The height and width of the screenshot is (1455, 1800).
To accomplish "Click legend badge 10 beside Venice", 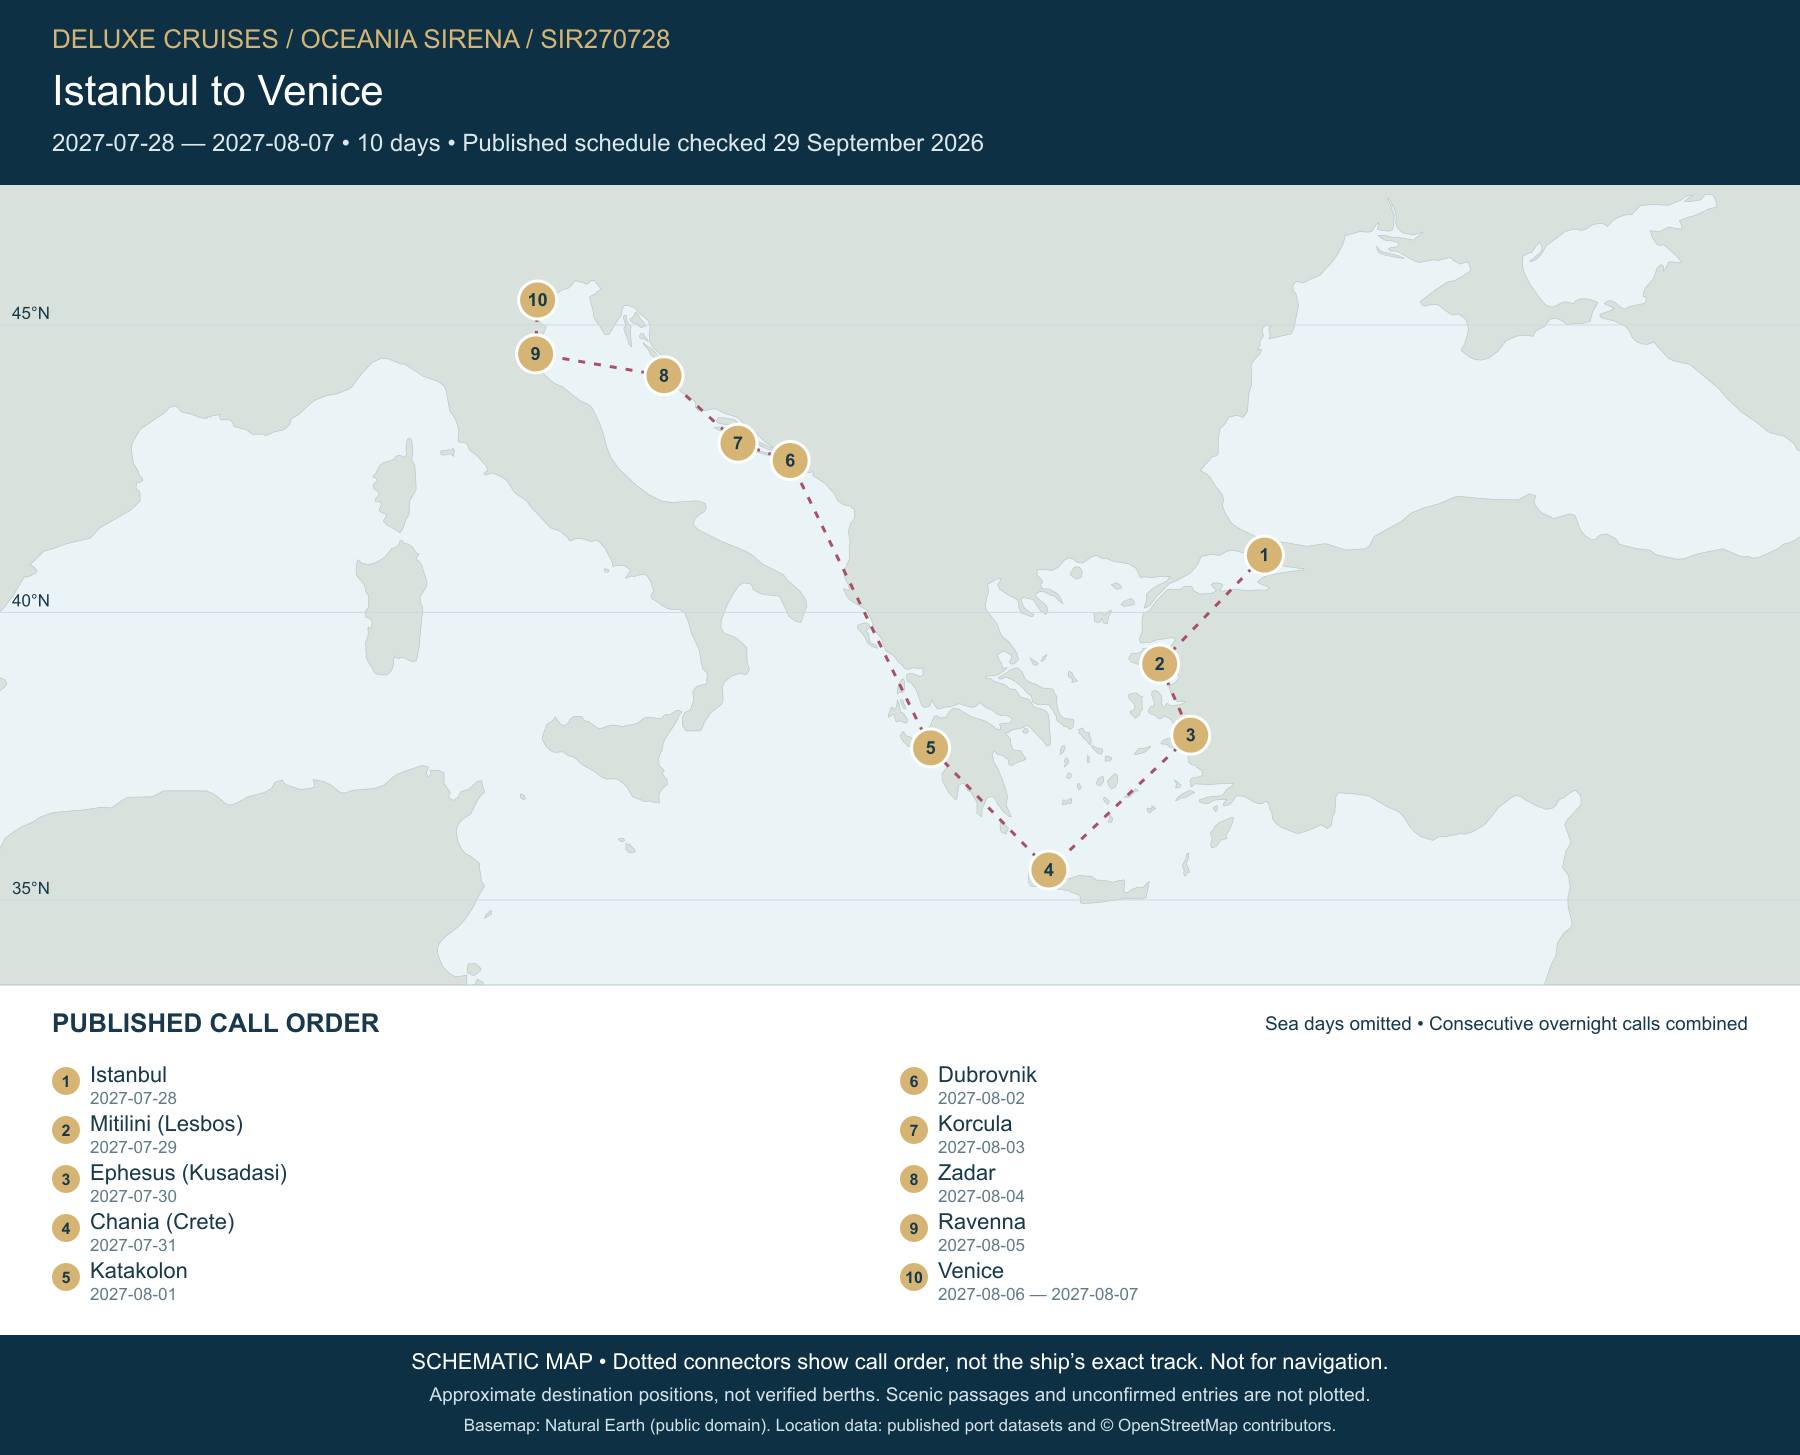I will tap(914, 1277).
